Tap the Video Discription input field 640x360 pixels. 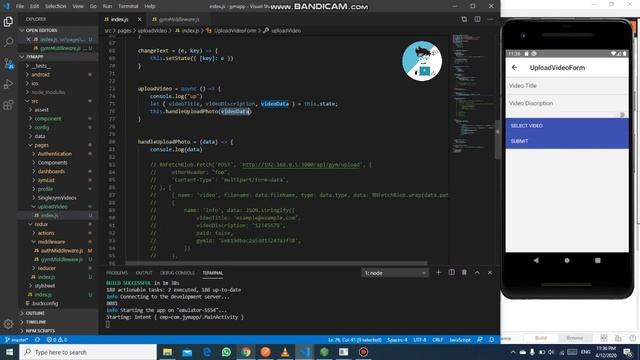pos(567,103)
